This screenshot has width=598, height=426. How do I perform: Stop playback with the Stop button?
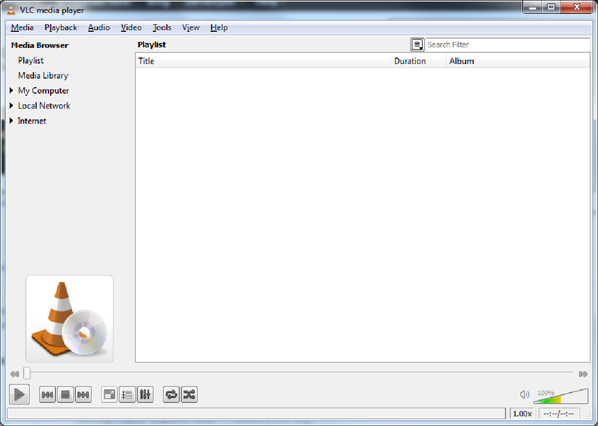tap(65, 394)
